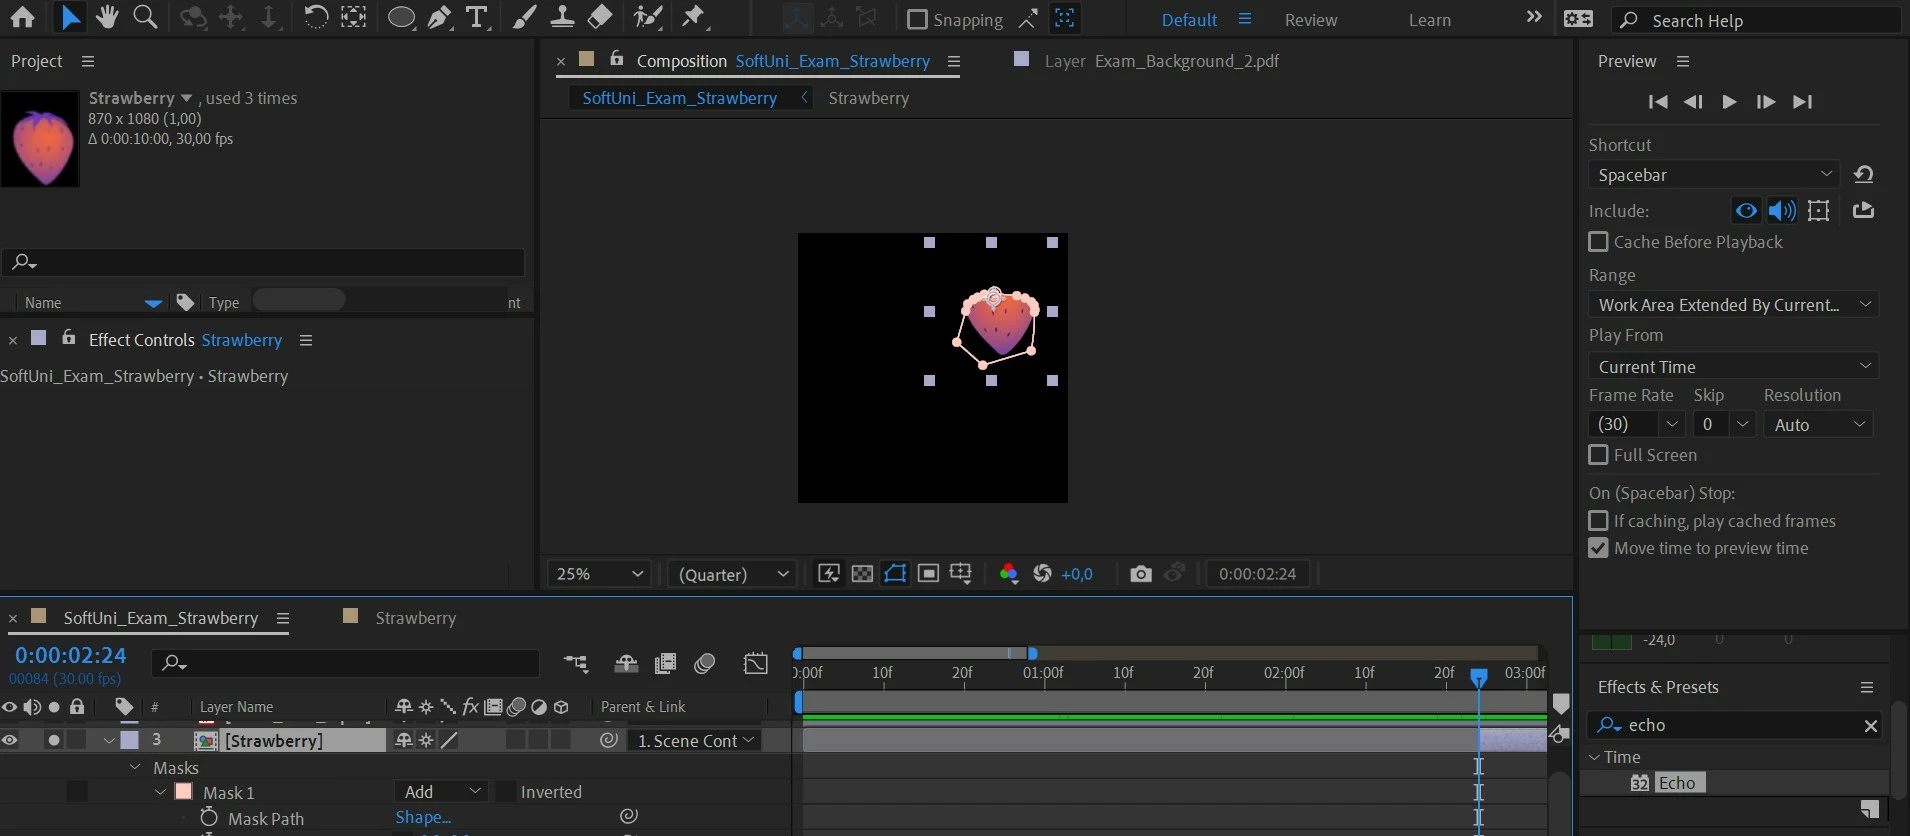Viewport: 1910px width, 836px height.
Task: Select the Ellipse shape tool
Action: tap(401, 17)
